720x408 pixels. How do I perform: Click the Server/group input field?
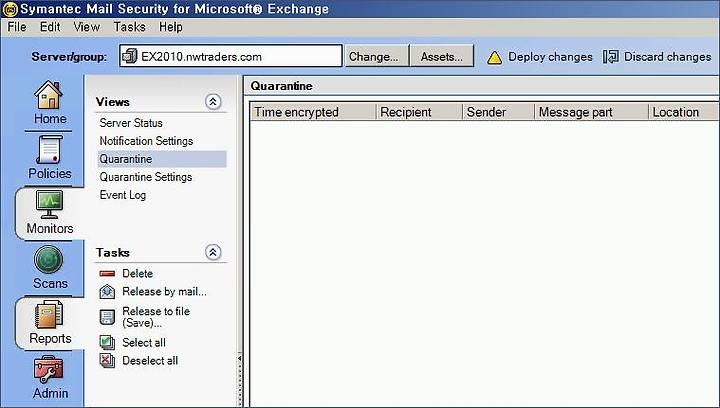231,56
